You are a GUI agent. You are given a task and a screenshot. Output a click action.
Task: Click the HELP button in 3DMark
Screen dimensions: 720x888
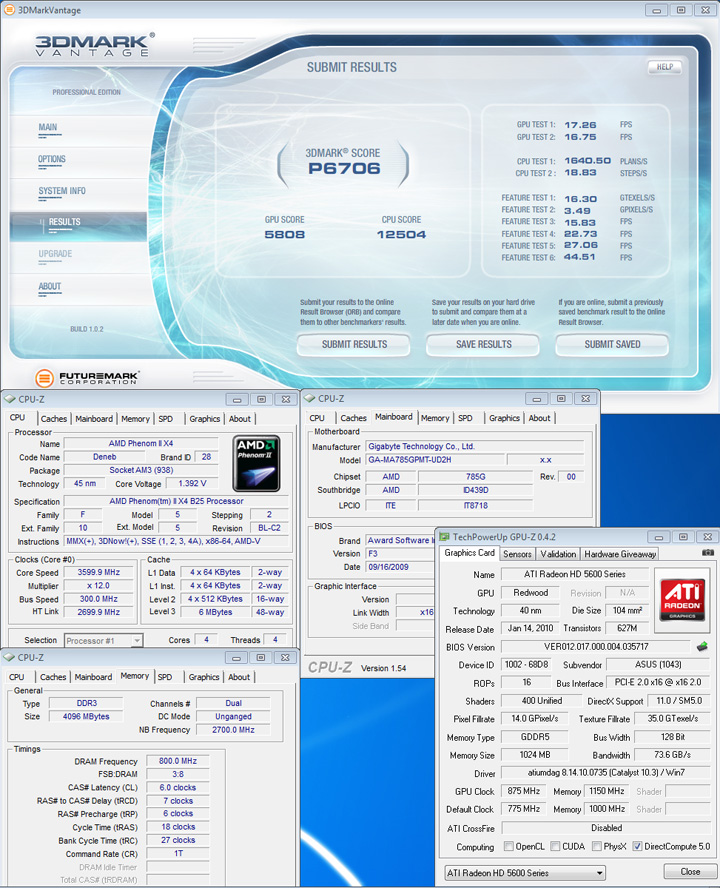664,67
